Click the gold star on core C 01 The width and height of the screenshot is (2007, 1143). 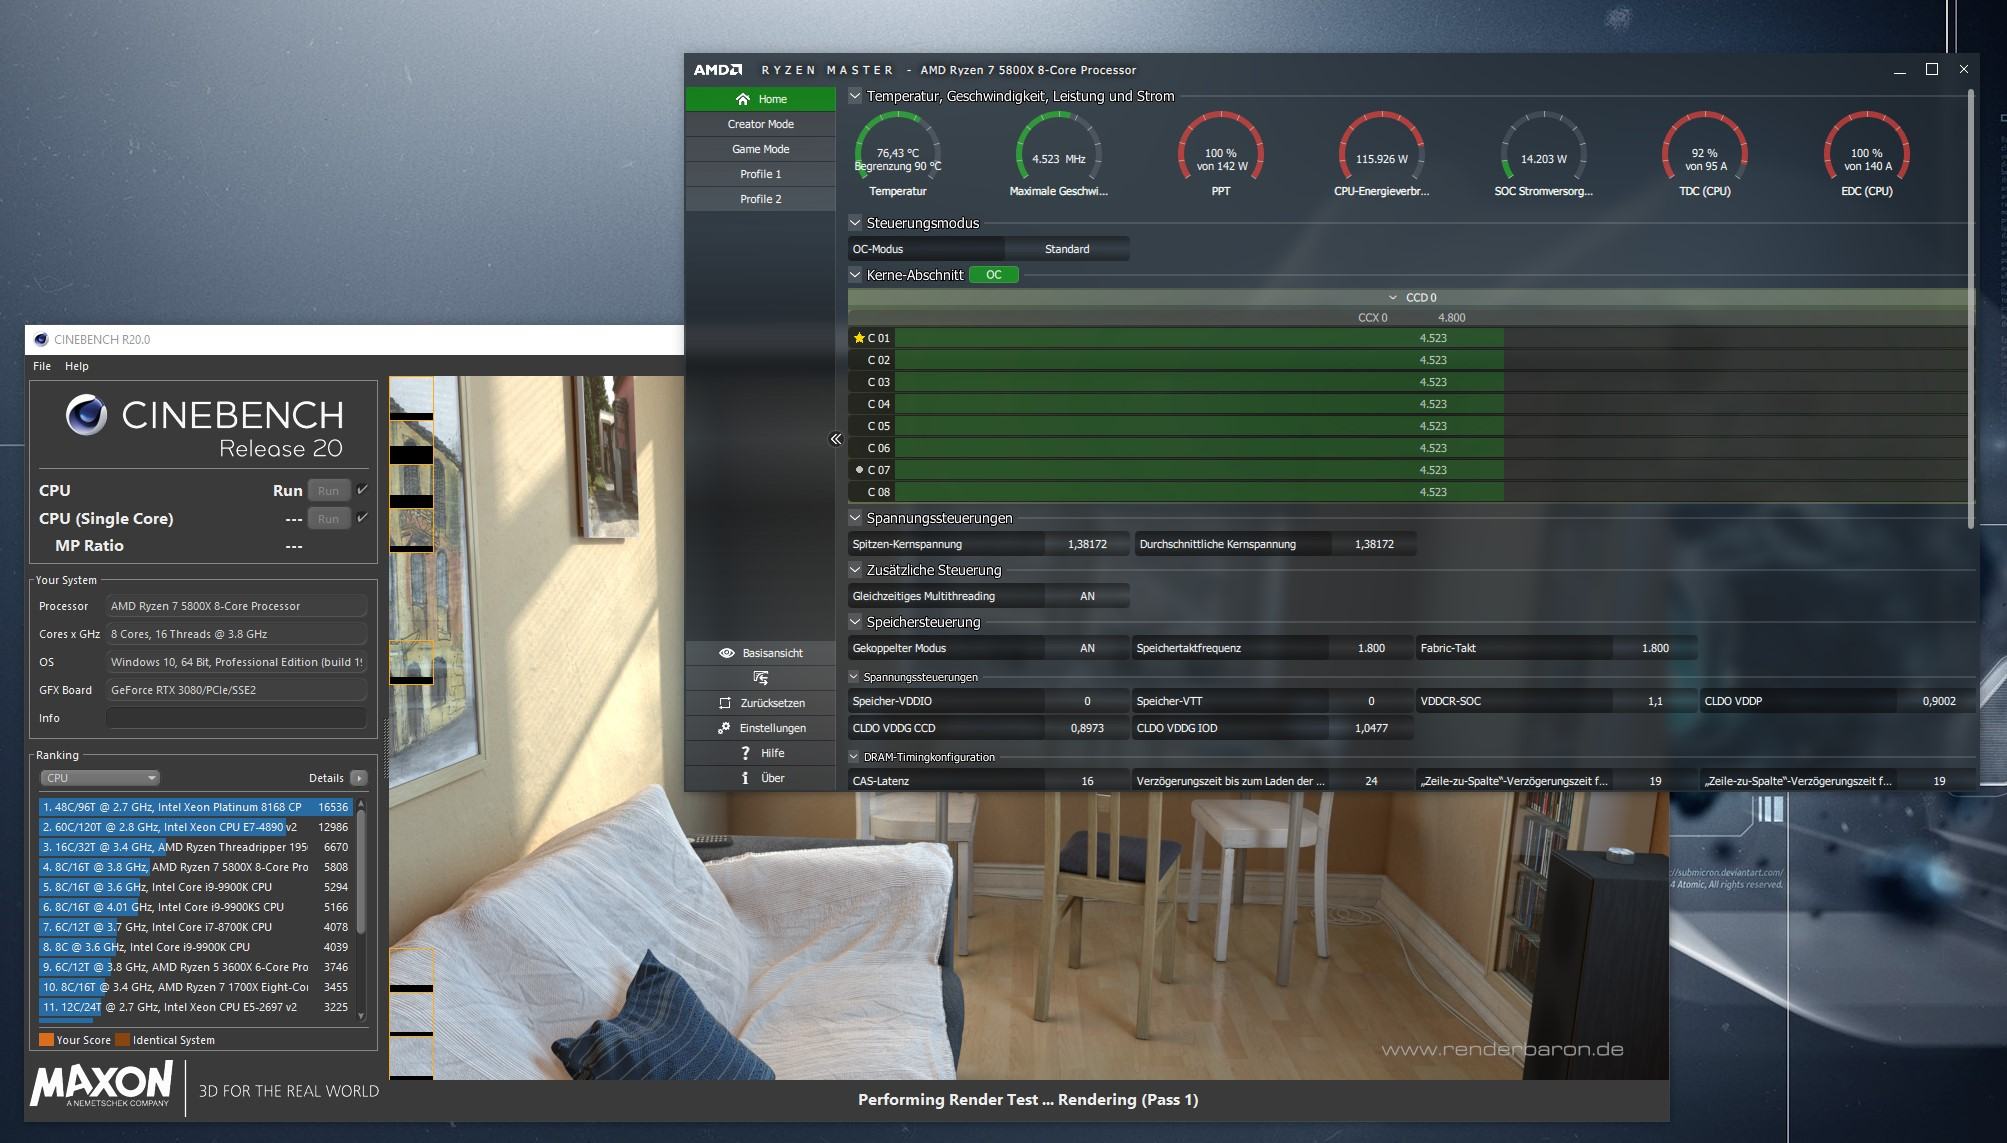[858, 338]
